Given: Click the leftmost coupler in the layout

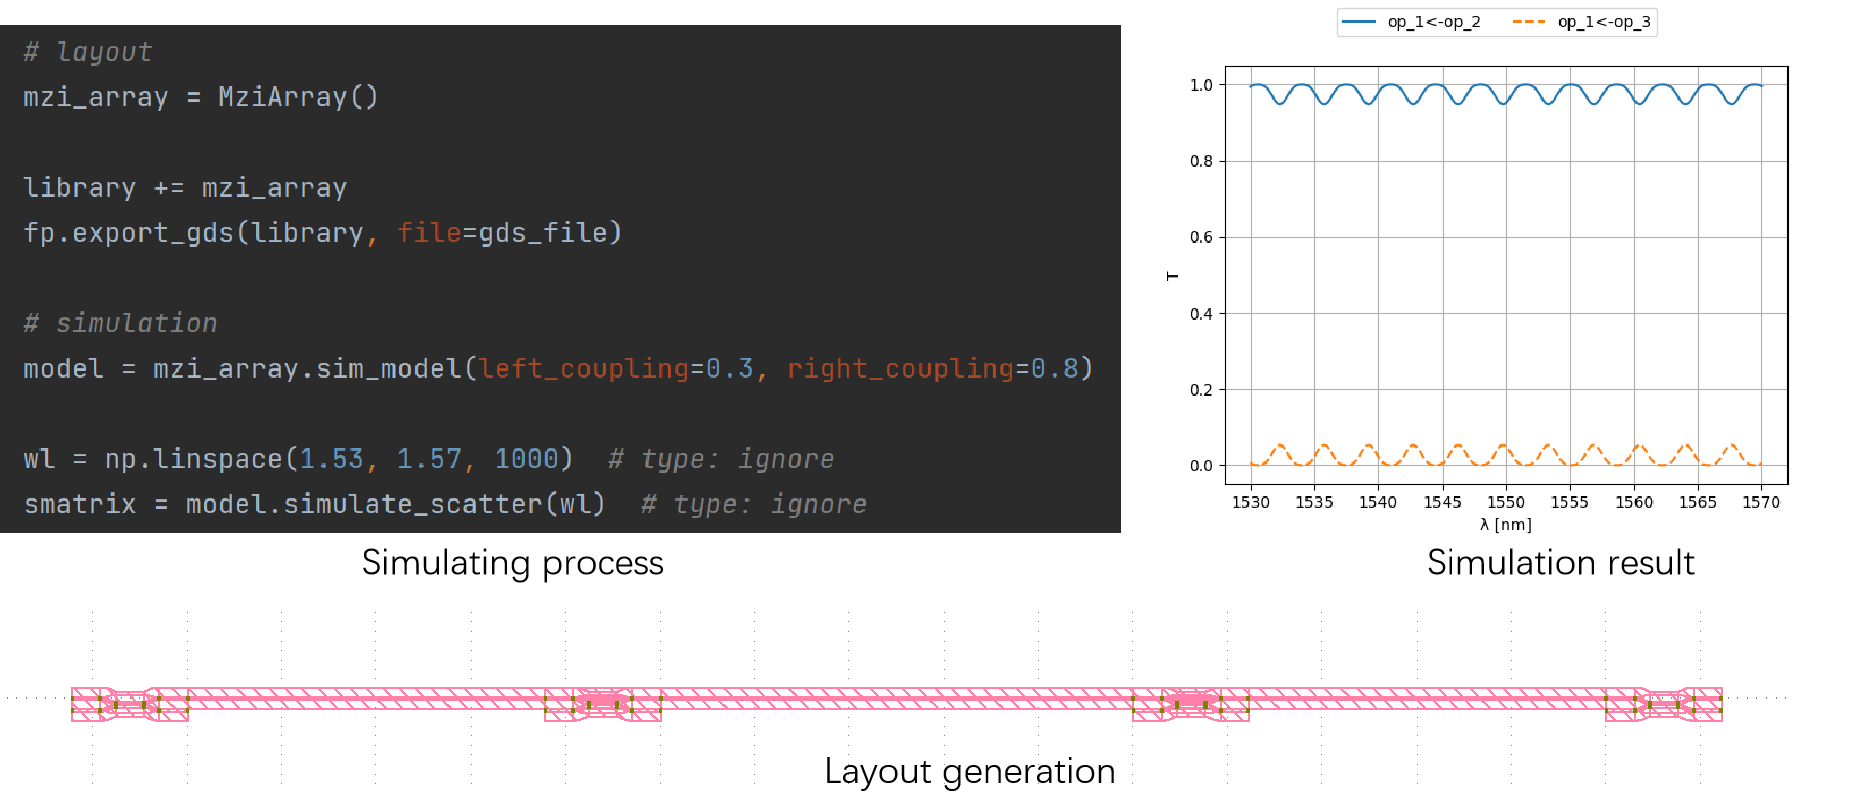Looking at the screenshot, I should [x=130, y=704].
